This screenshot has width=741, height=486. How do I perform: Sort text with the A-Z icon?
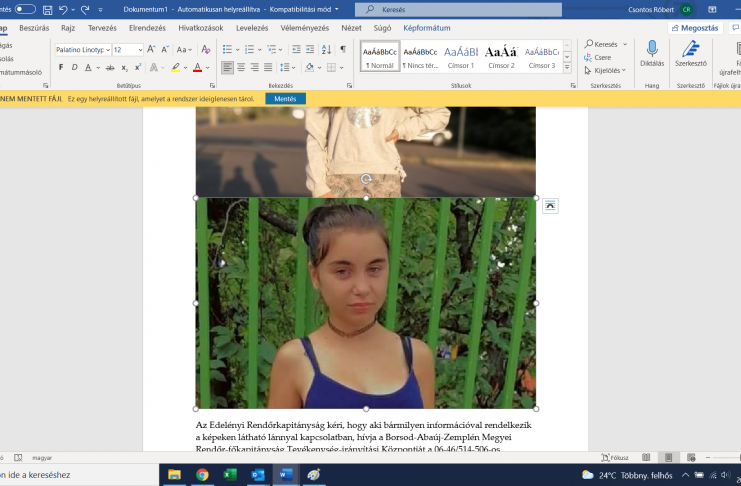coord(326,49)
